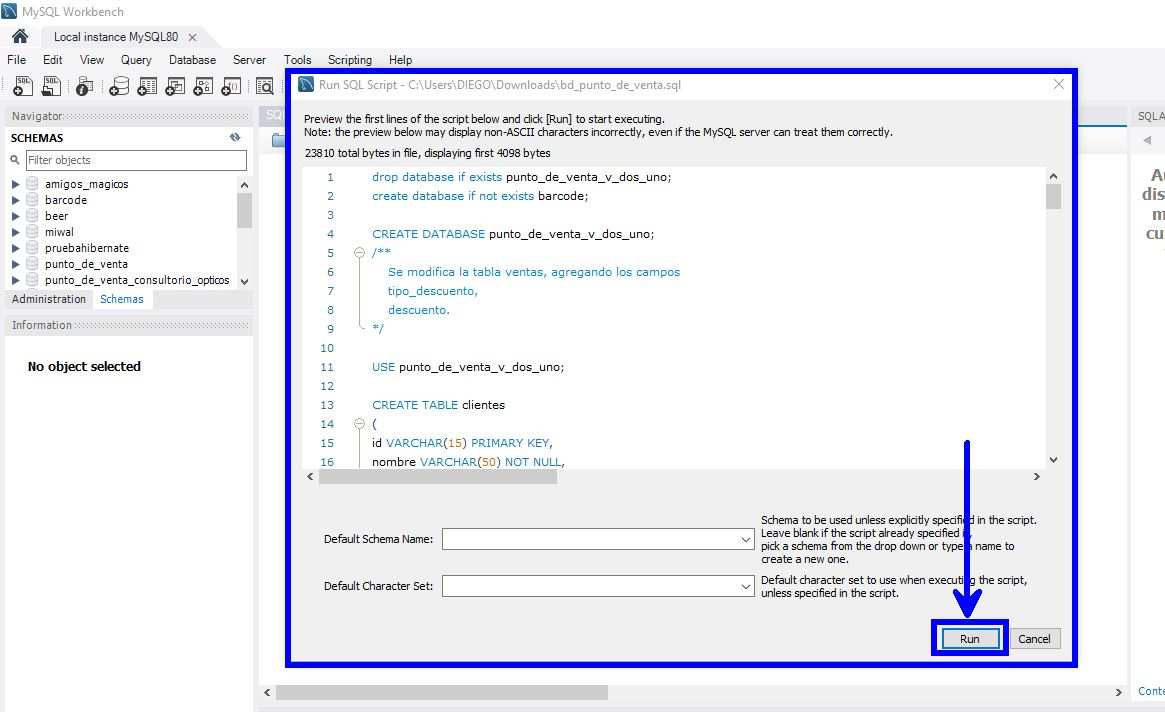Viewport: 1165px width, 712px height.
Task: Create a new SQL query tab
Action: [22, 86]
